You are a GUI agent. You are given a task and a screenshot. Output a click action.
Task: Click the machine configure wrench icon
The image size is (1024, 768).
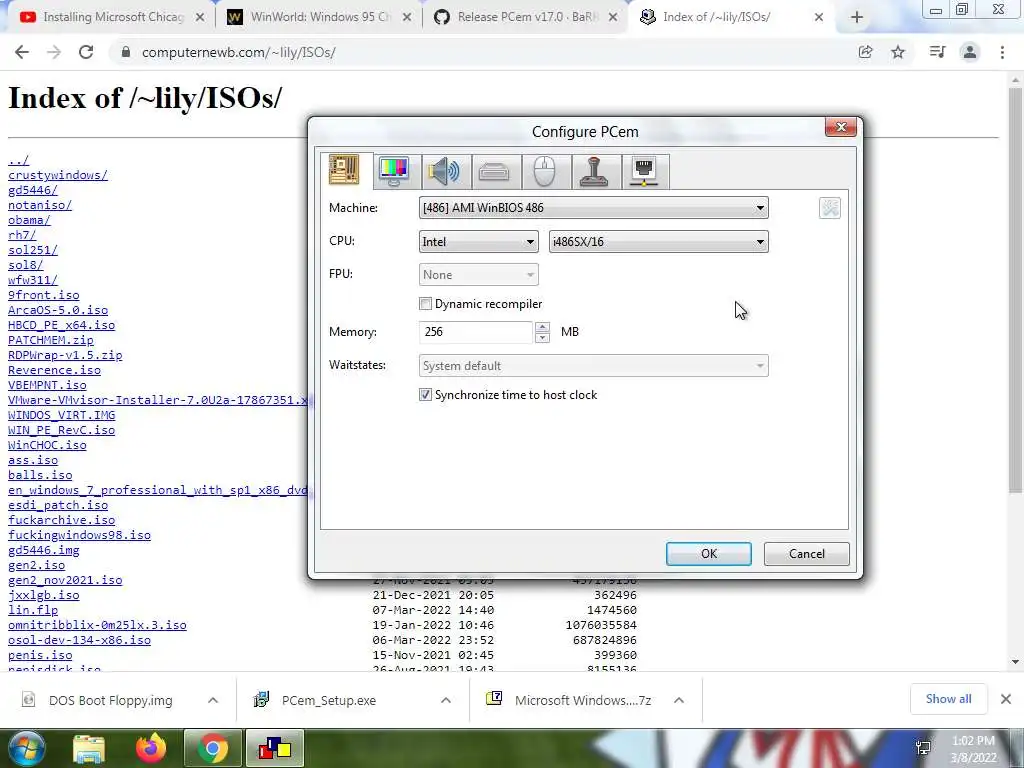coord(829,208)
